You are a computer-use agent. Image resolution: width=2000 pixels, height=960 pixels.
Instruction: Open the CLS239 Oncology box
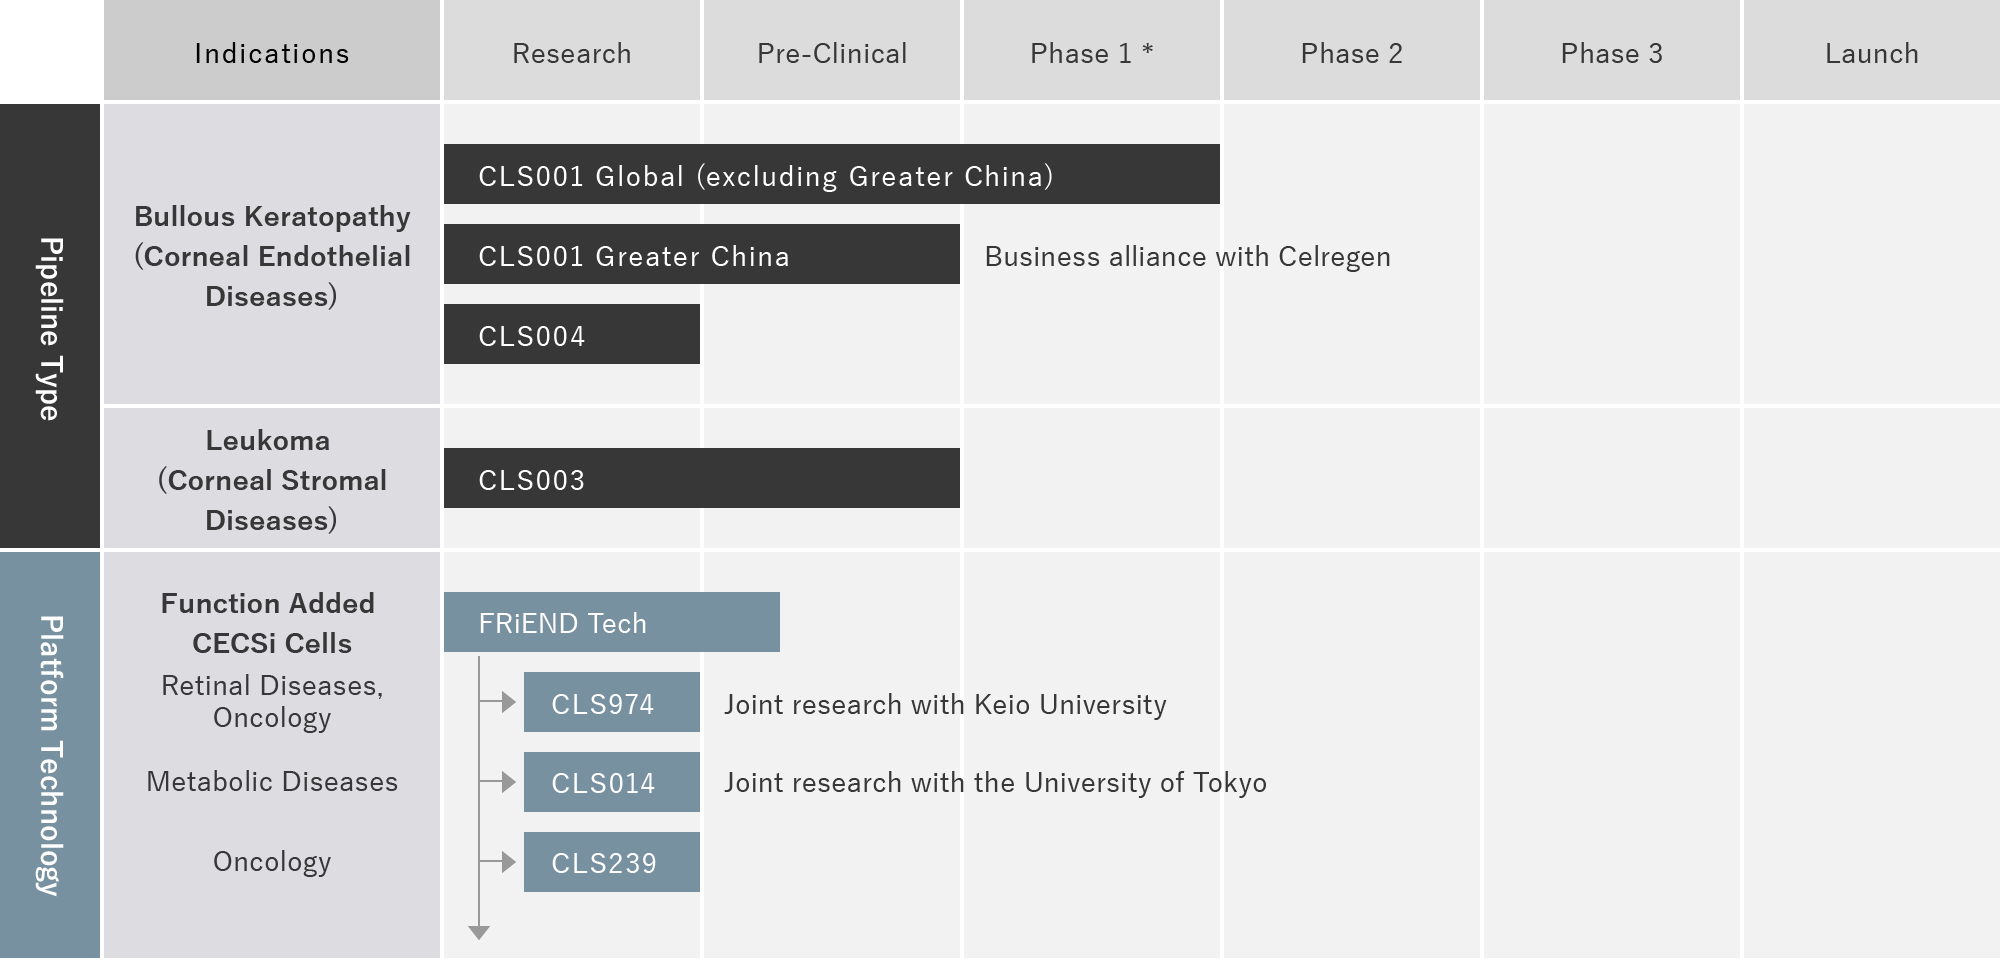[x=611, y=862]
